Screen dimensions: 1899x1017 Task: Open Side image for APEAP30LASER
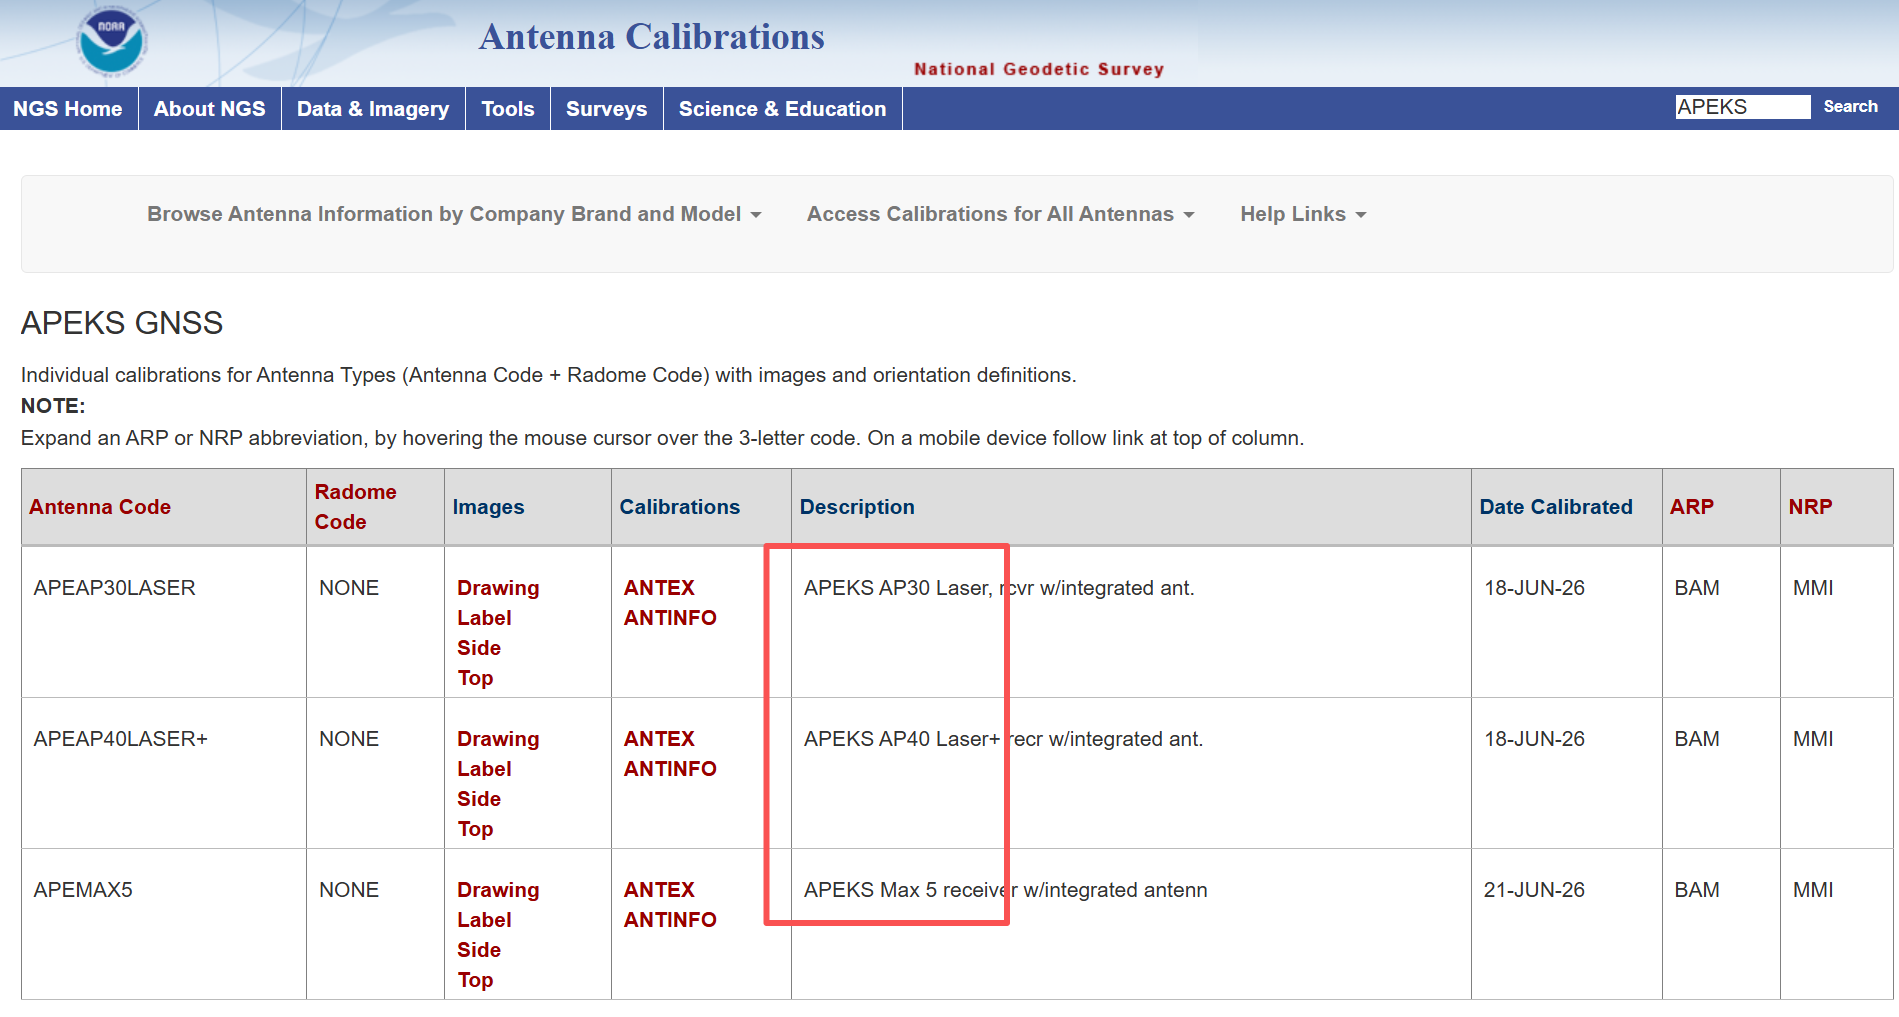pyautogui.click(x=479, y=648)
